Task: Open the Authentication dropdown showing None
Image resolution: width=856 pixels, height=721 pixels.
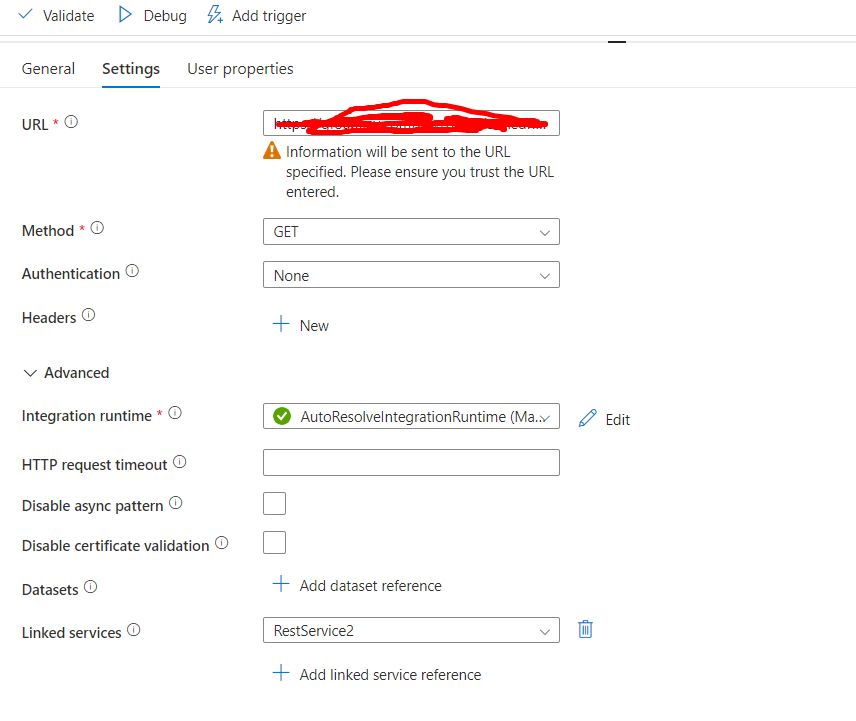Action: pyautogui.click(x=411, y=275)
